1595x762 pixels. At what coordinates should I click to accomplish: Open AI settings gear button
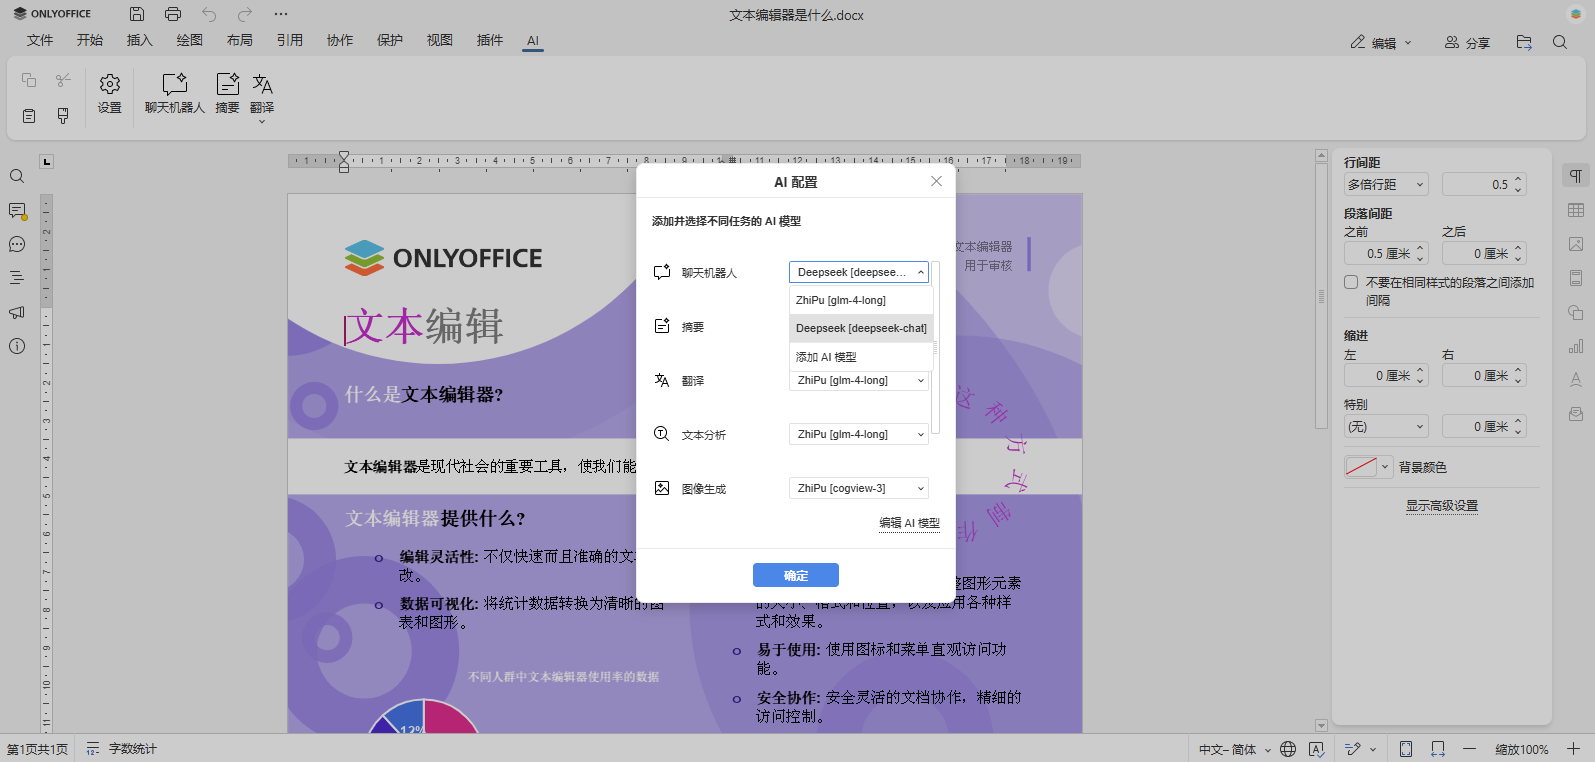(x=110, y=94)
